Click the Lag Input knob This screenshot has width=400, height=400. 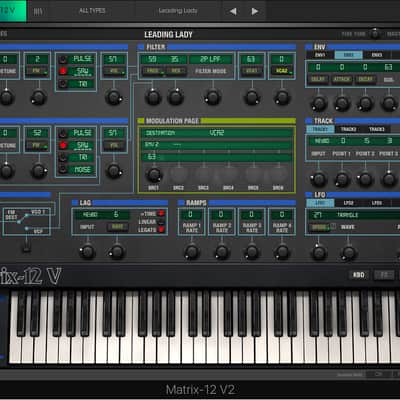tap(87, 251)
